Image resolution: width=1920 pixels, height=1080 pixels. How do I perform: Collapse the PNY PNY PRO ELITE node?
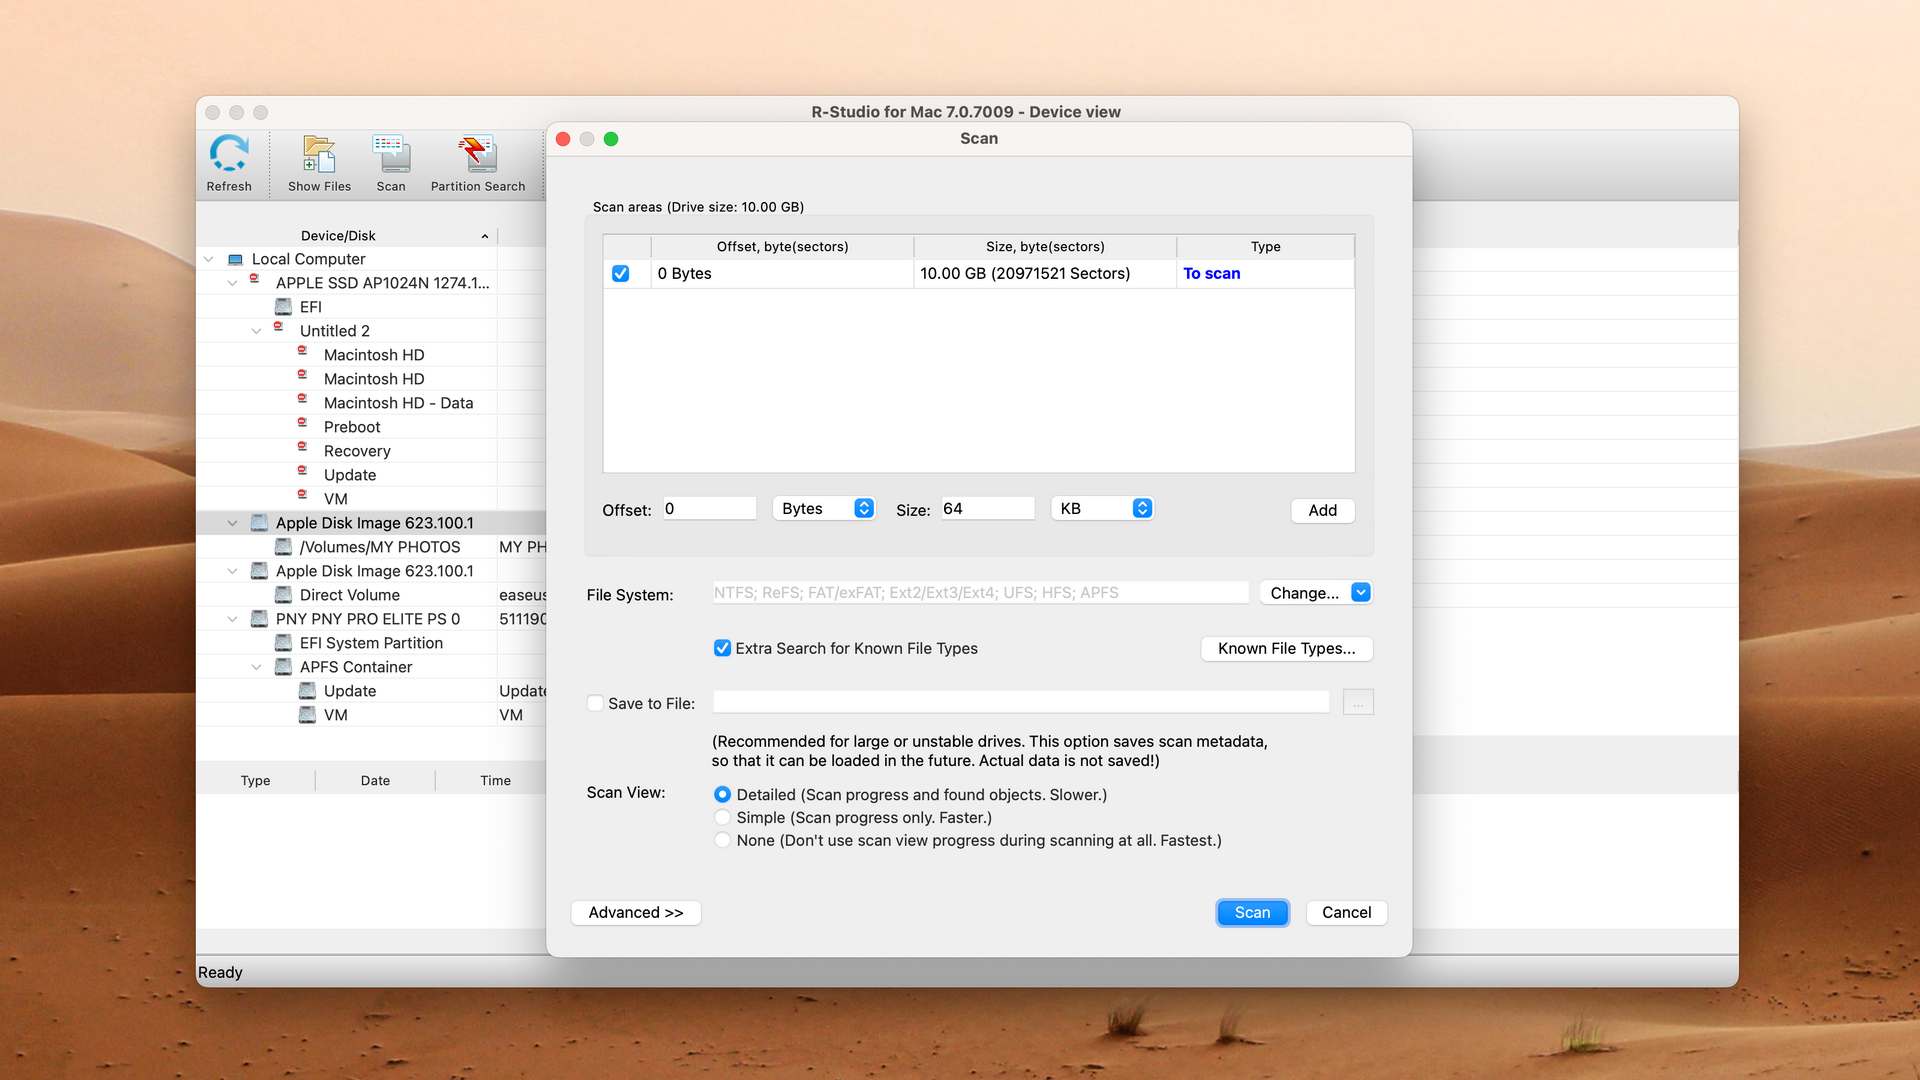(x=232, y=619)
